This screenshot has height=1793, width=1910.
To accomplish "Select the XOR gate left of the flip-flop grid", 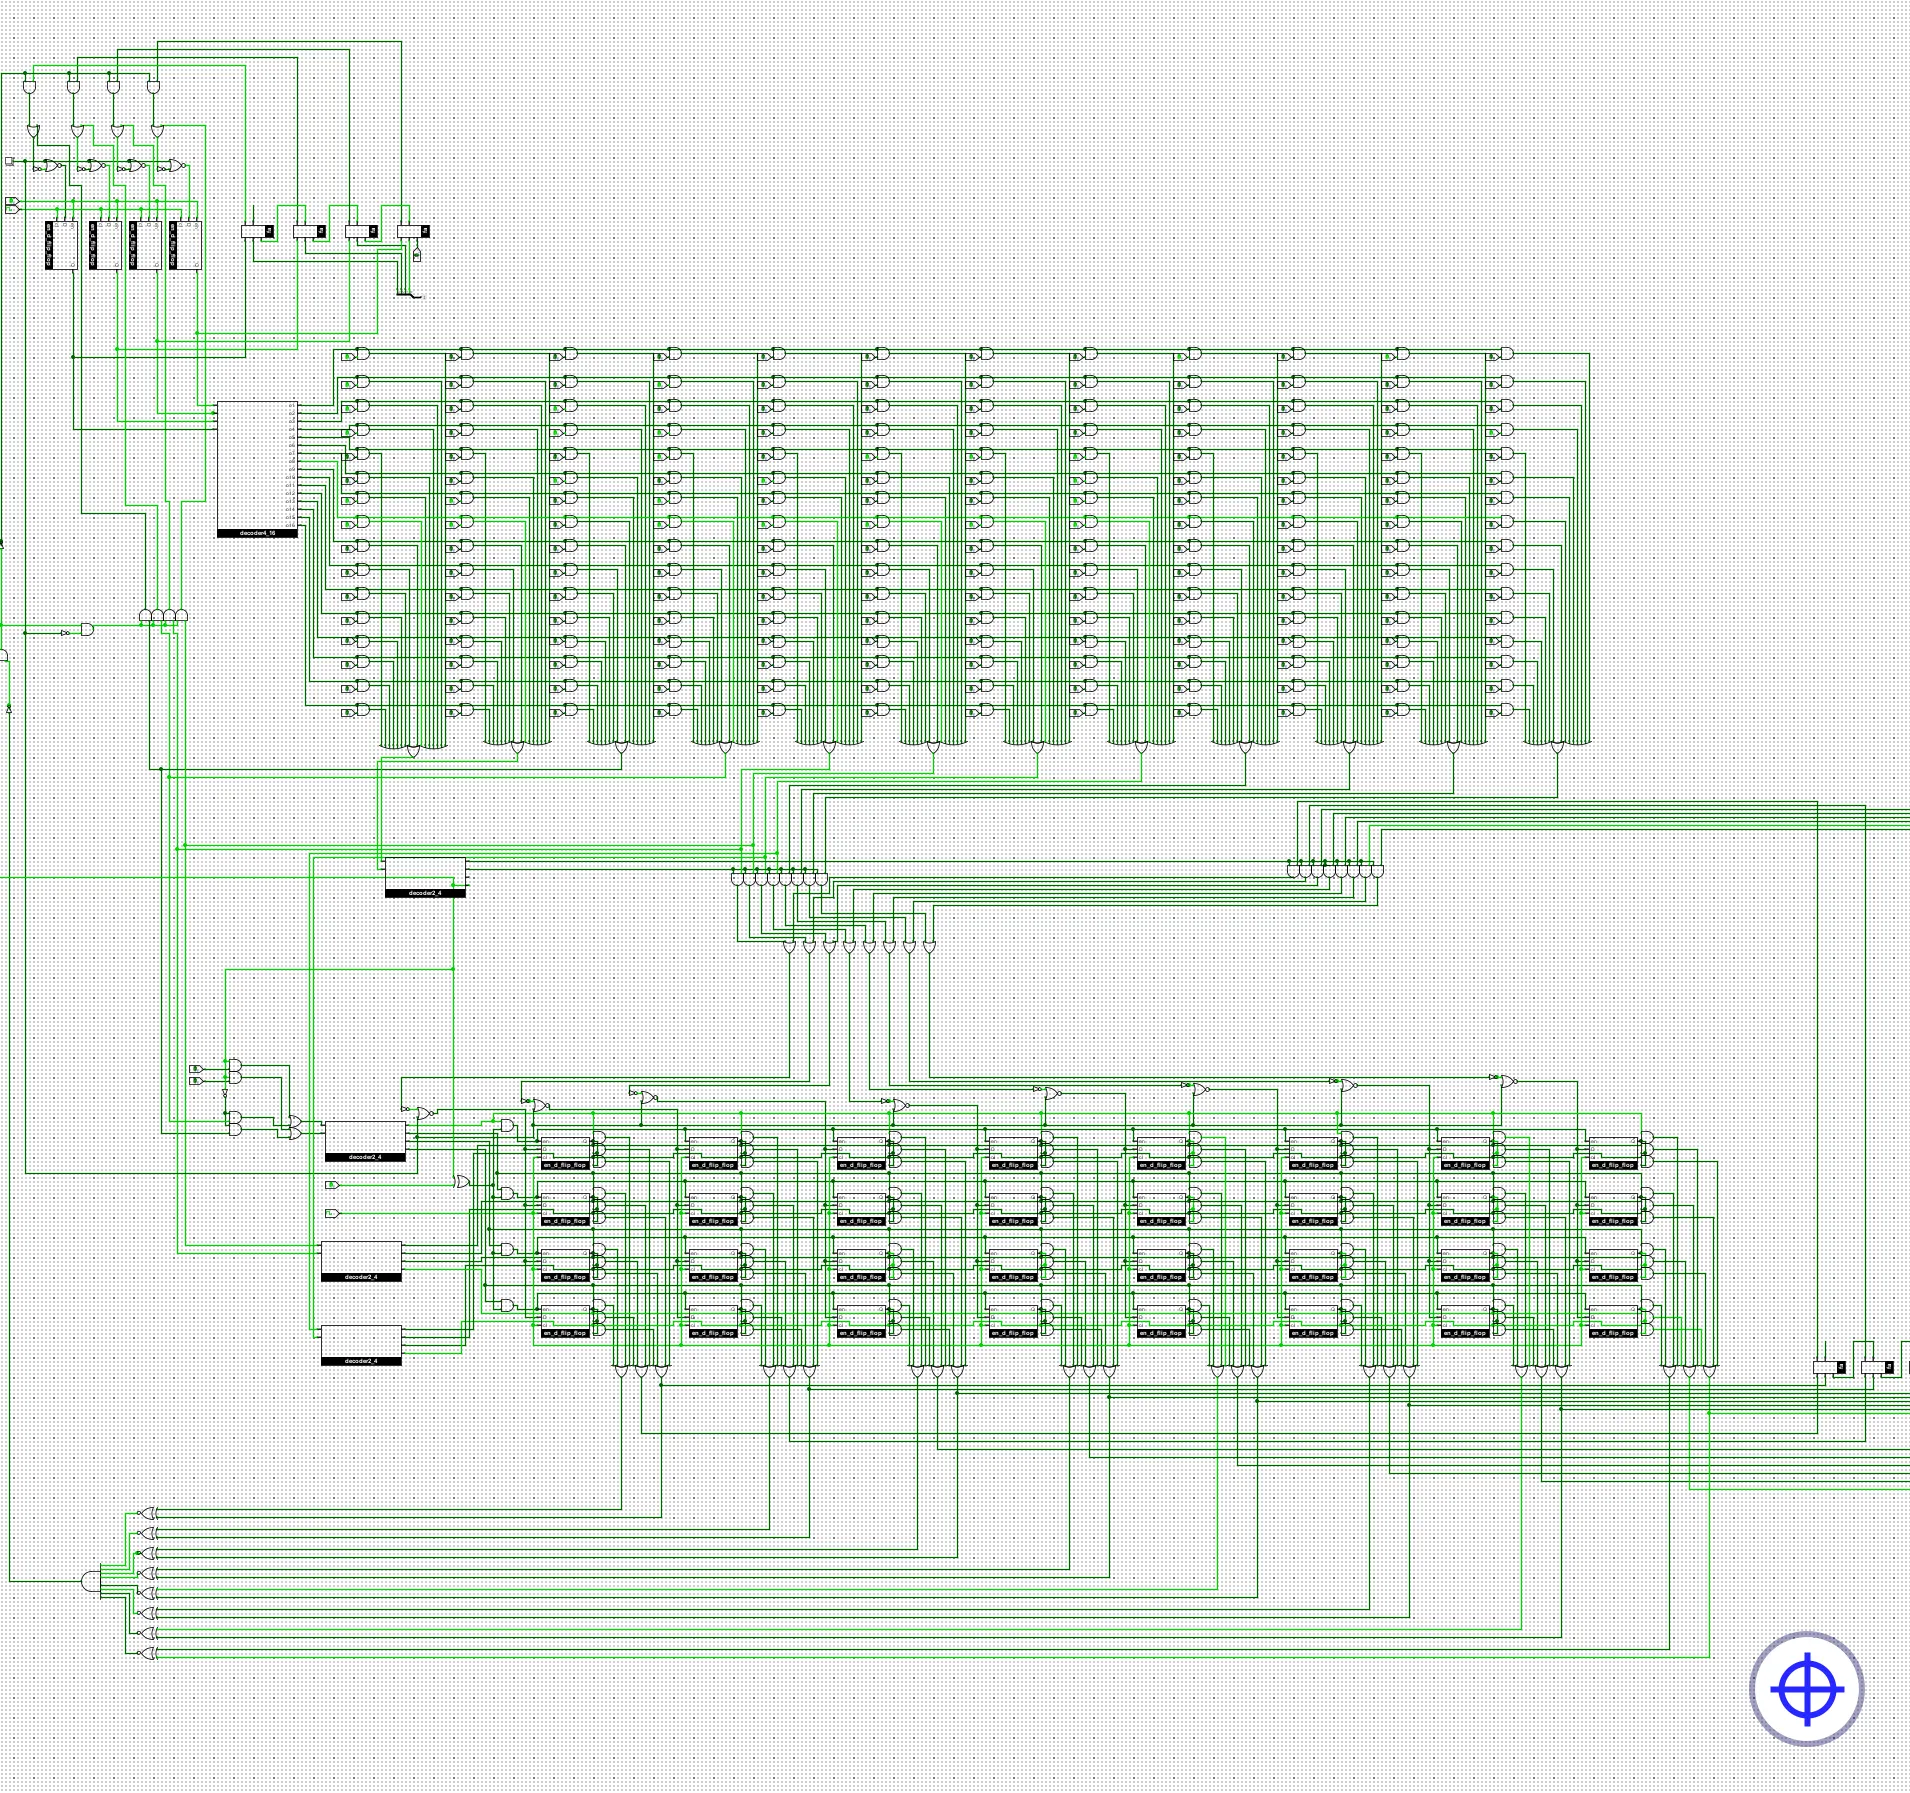I will pos(463,1182).
